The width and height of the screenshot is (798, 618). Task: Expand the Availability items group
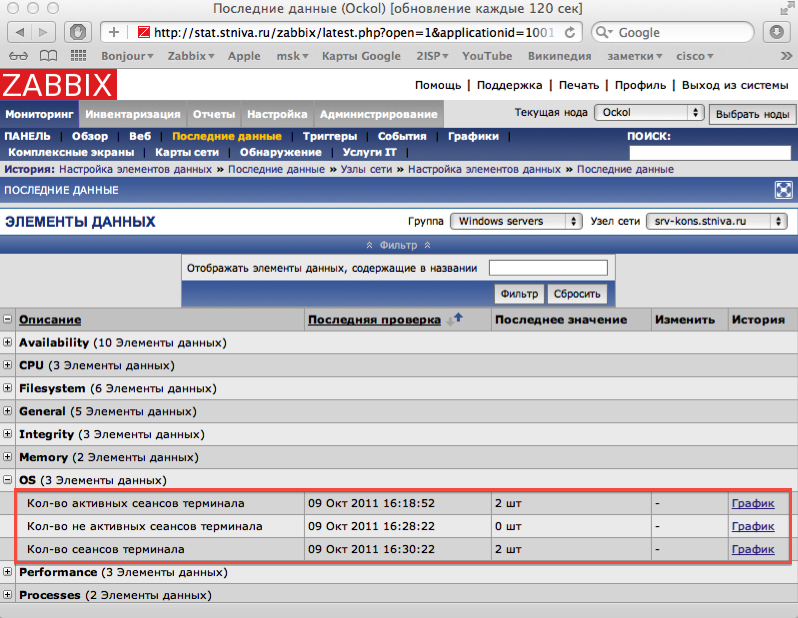[8, 343]
